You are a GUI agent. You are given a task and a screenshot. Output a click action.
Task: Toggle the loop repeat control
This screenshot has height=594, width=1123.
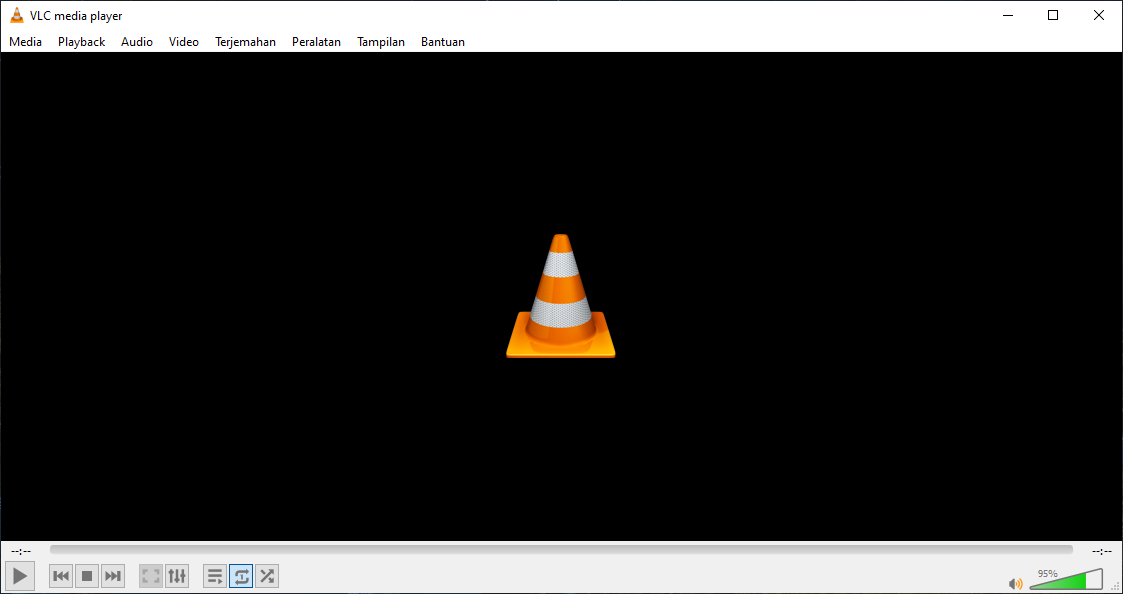click(240, 575)
